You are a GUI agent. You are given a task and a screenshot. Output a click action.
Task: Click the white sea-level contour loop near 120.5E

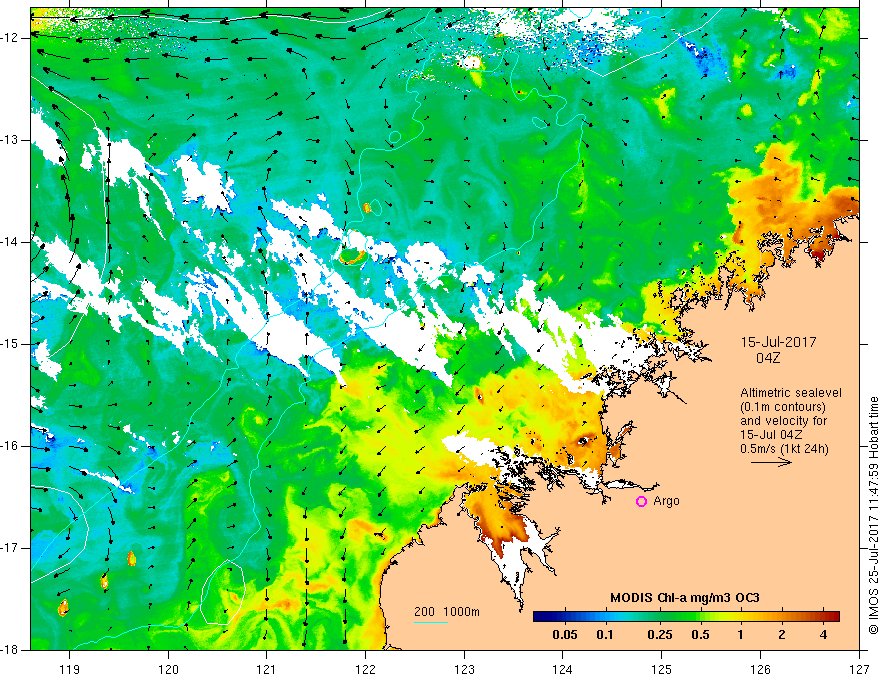223,592
